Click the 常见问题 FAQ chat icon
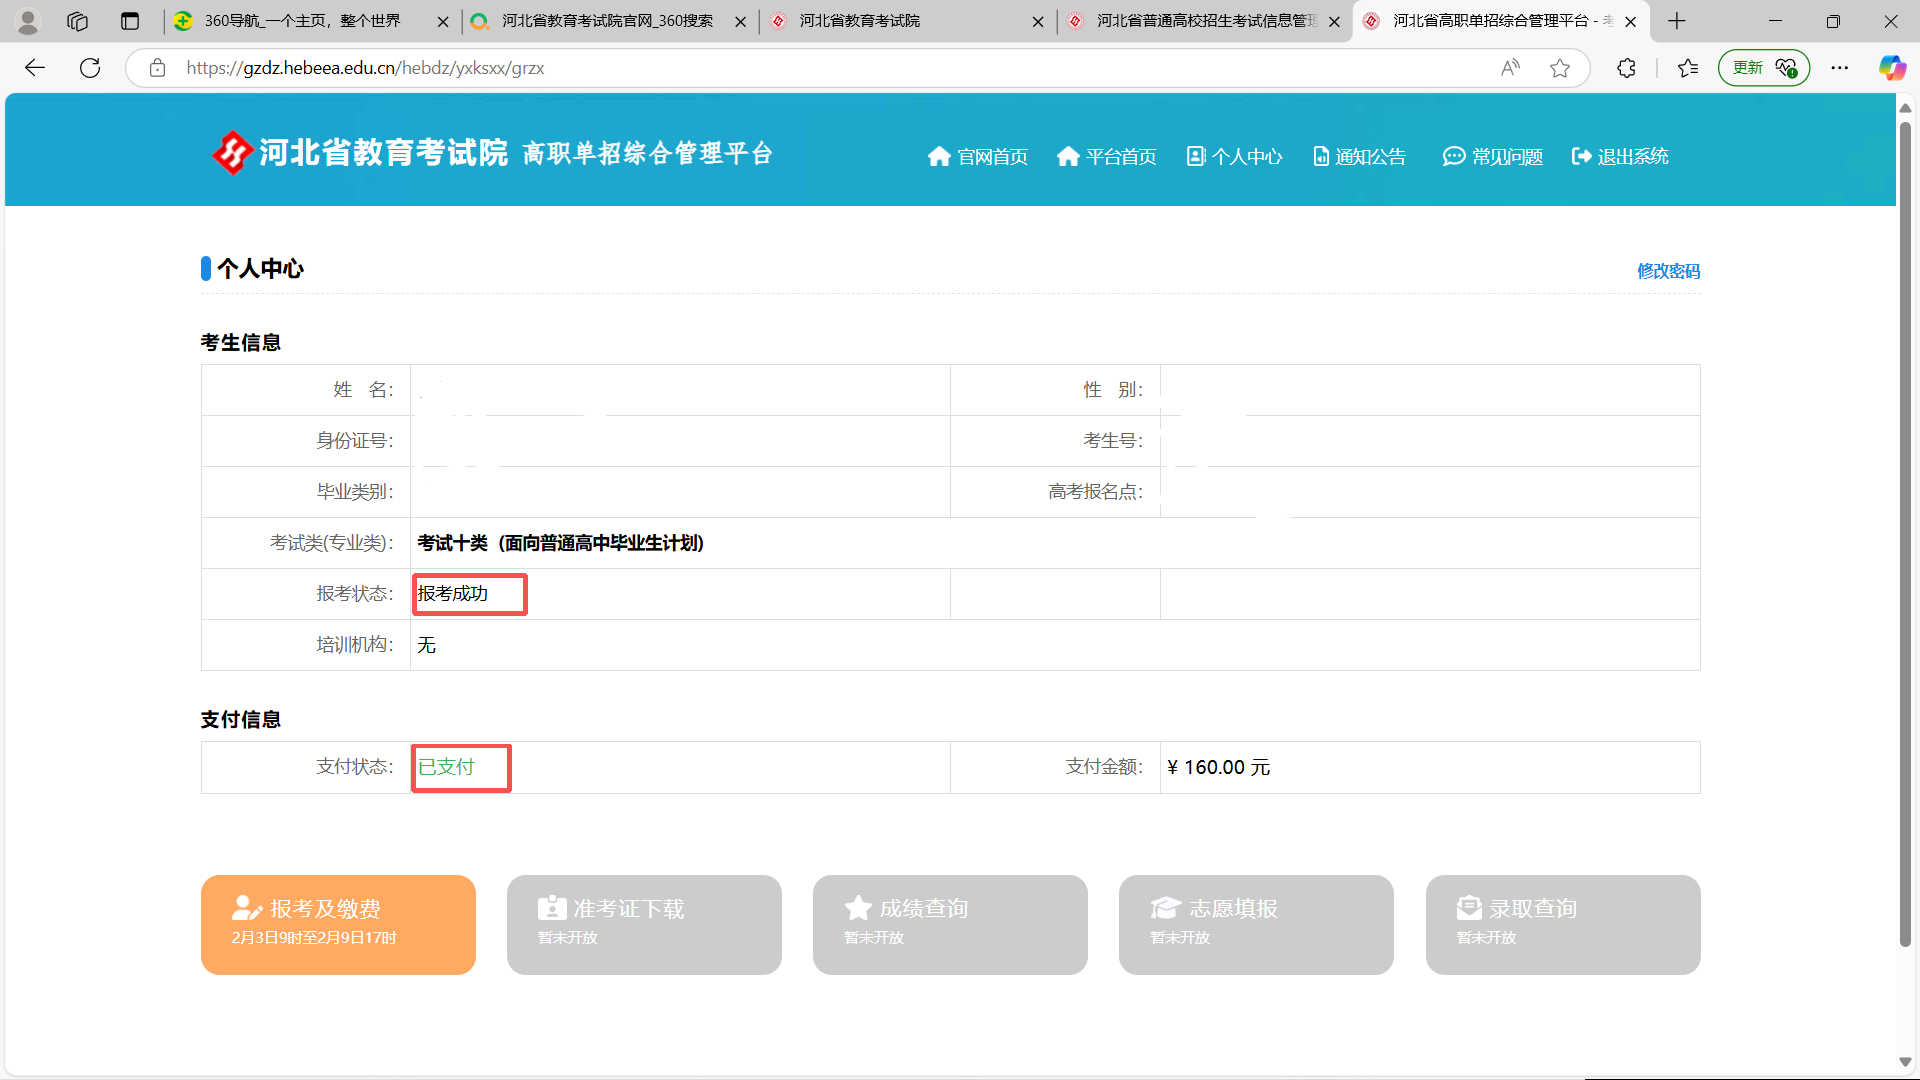 [x=1454, y=156]
